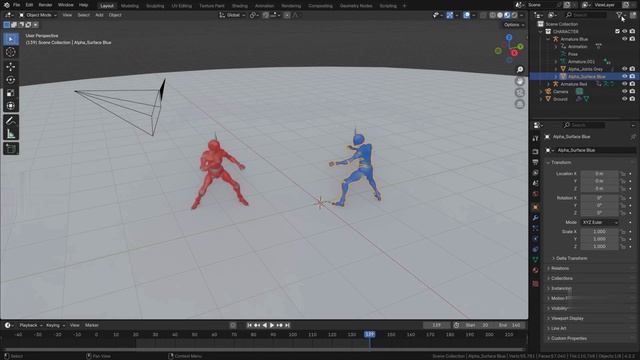Select the Measure tool
Screen dimensions: 640x360
(x=11, y=134)
